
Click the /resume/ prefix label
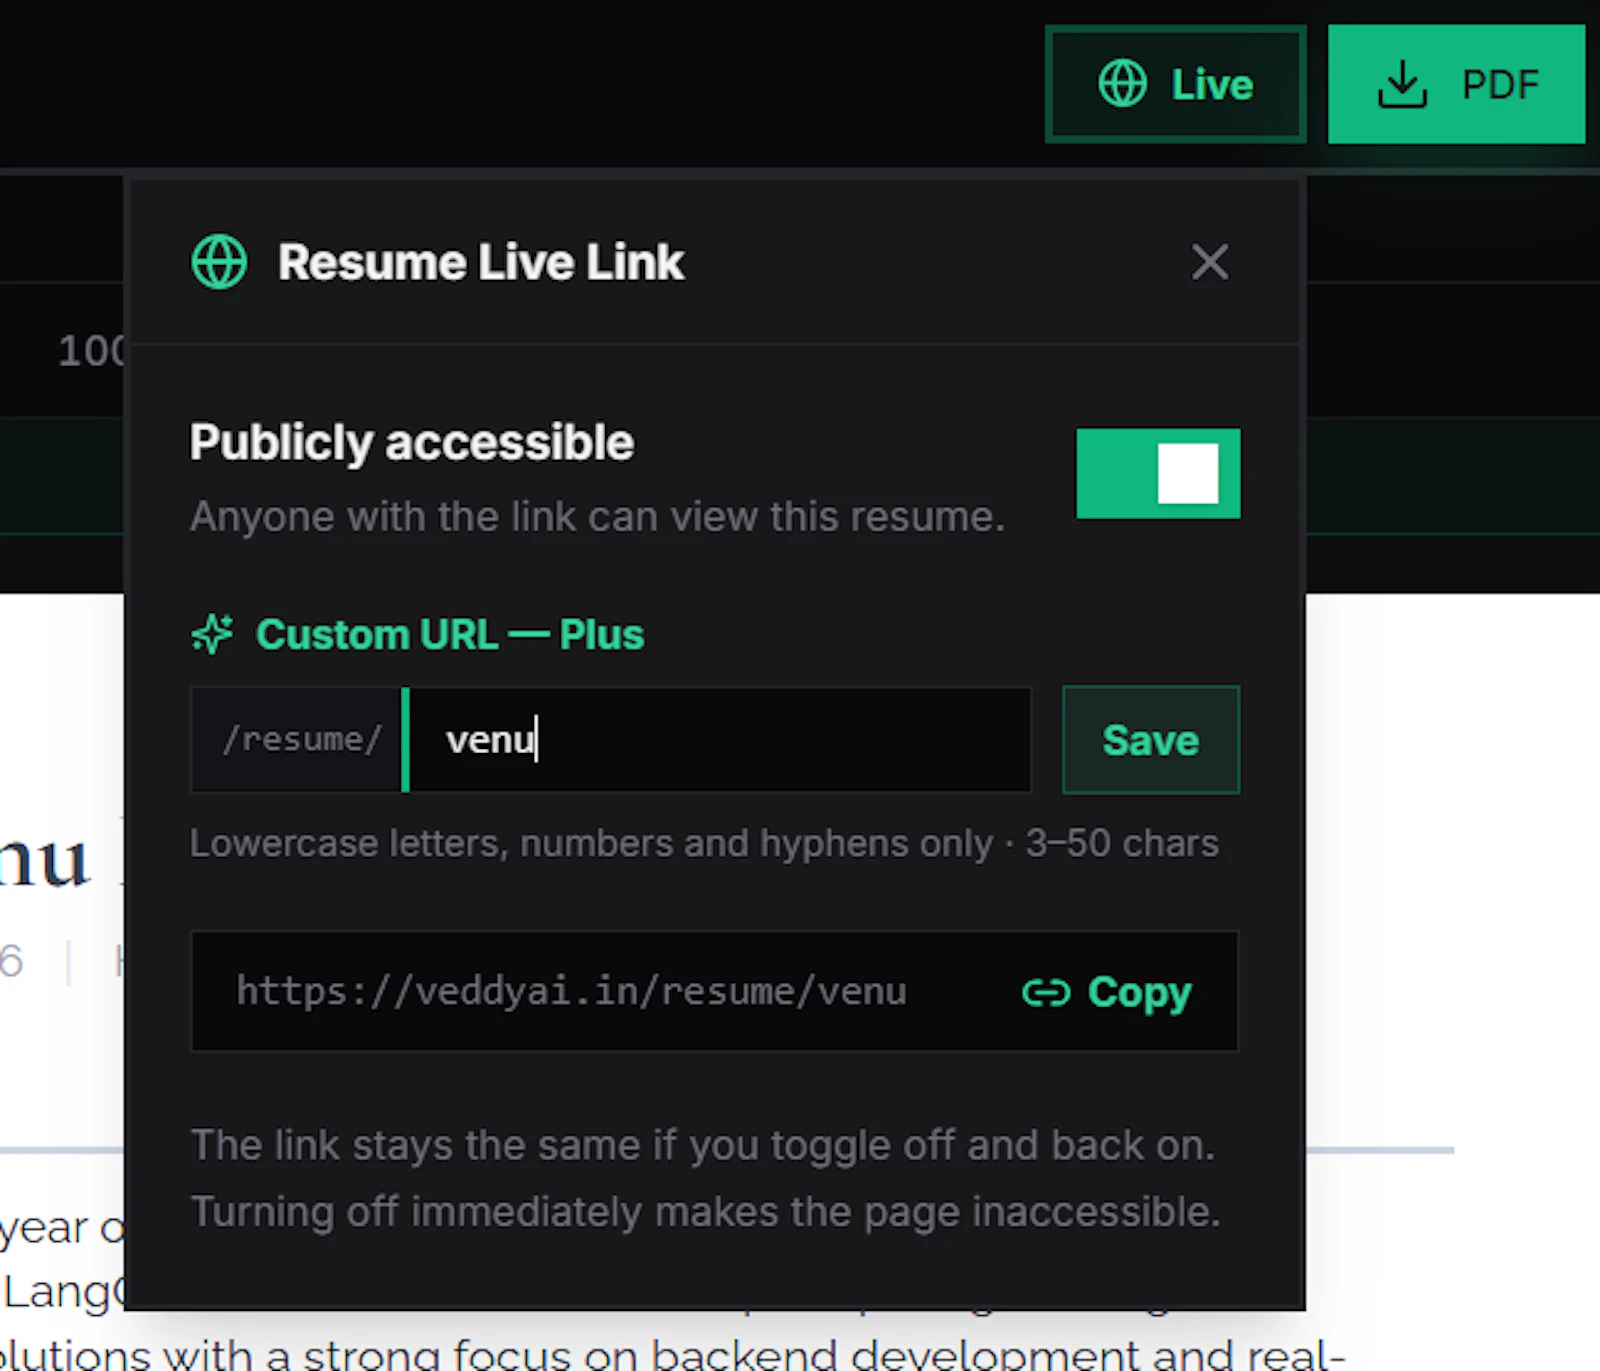pos(302,740)
